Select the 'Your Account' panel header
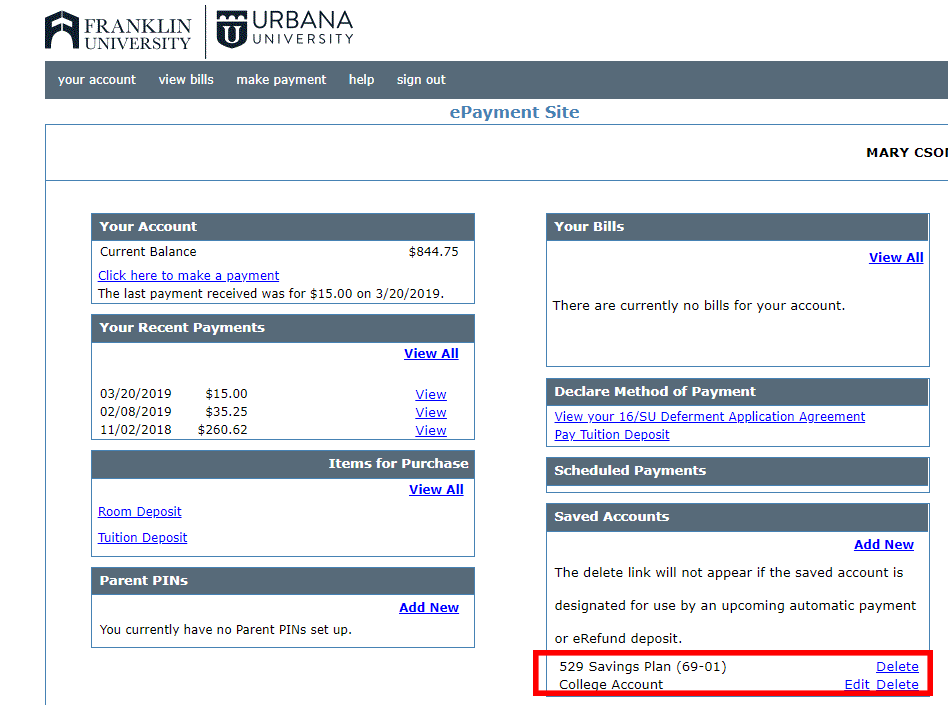Screen dimensions: 948x705 pos(283,227)
